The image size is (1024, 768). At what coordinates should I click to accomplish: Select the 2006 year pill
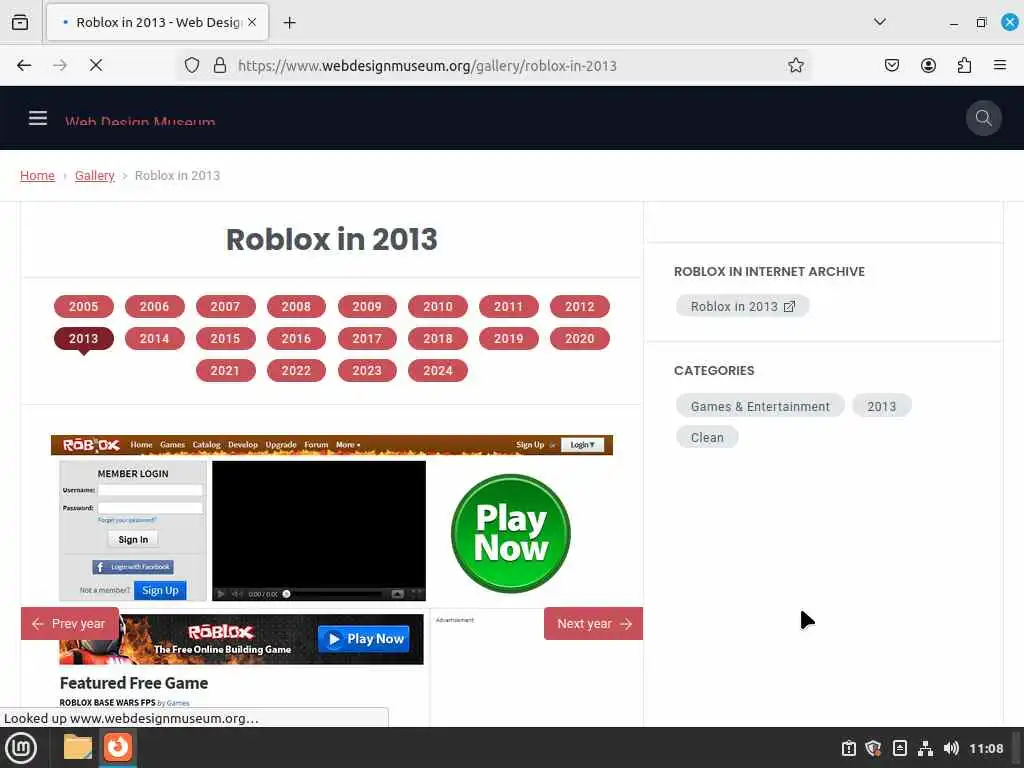tap(154, 306)
